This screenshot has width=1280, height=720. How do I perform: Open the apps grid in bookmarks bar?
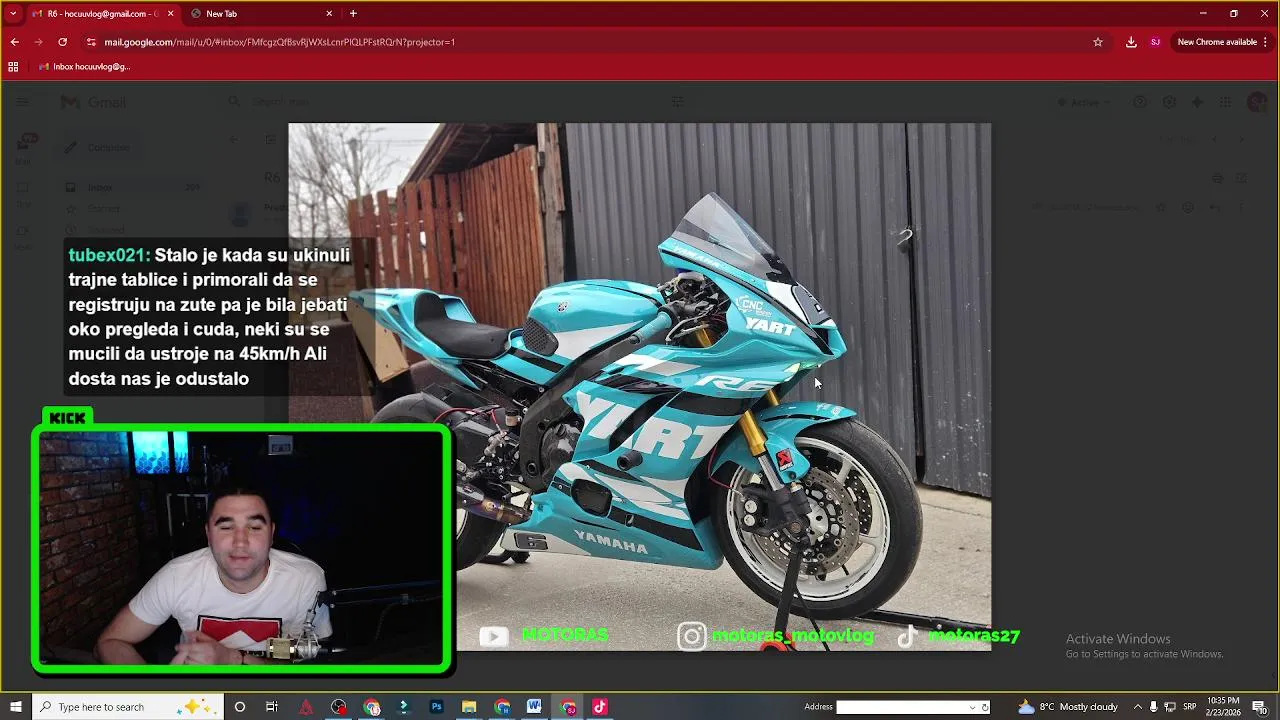[x=13, y=67]
